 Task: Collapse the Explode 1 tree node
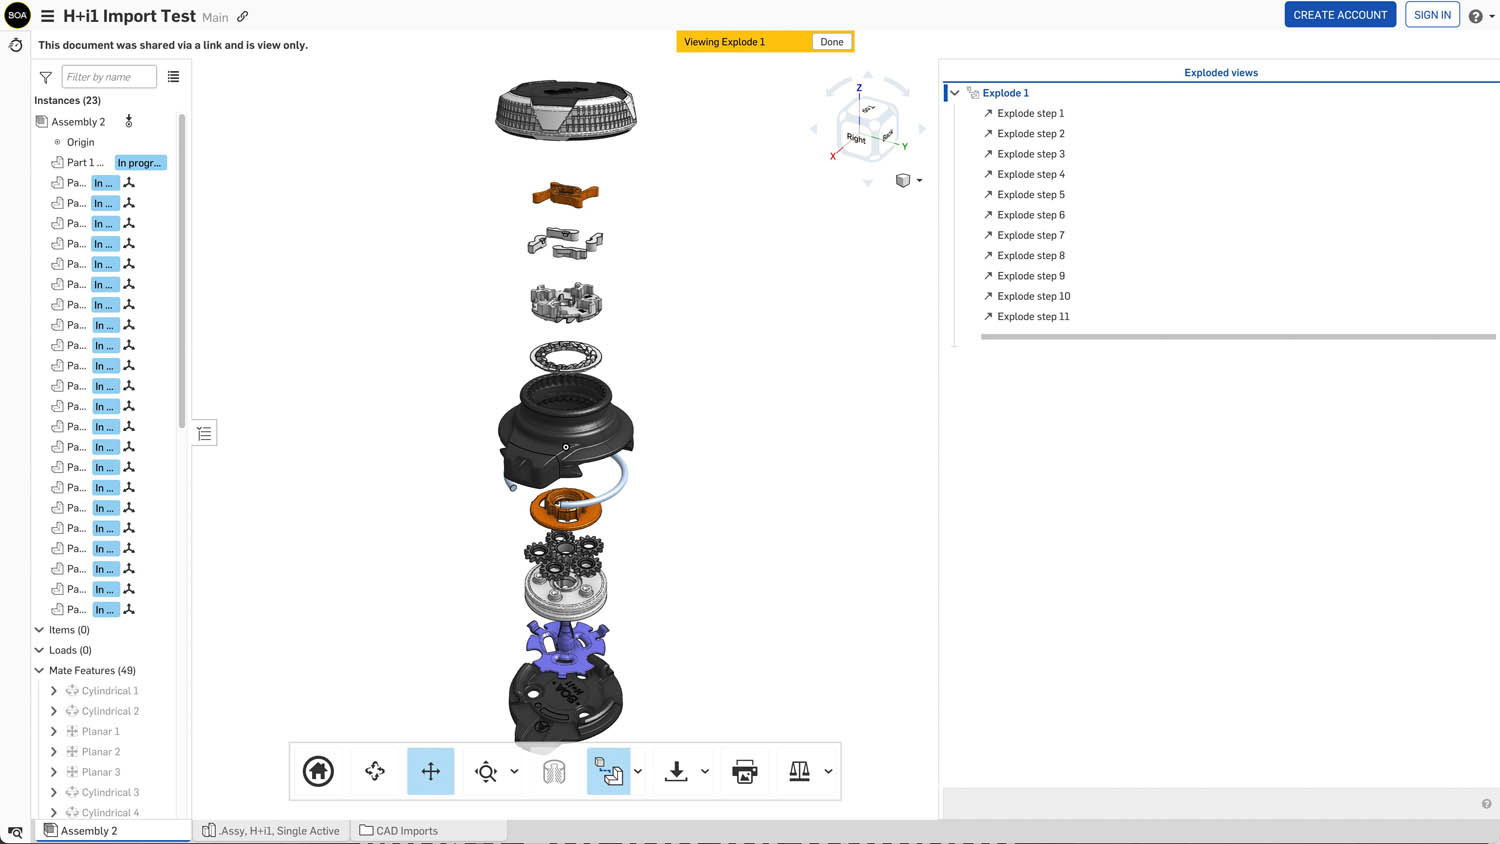(955, 93)
